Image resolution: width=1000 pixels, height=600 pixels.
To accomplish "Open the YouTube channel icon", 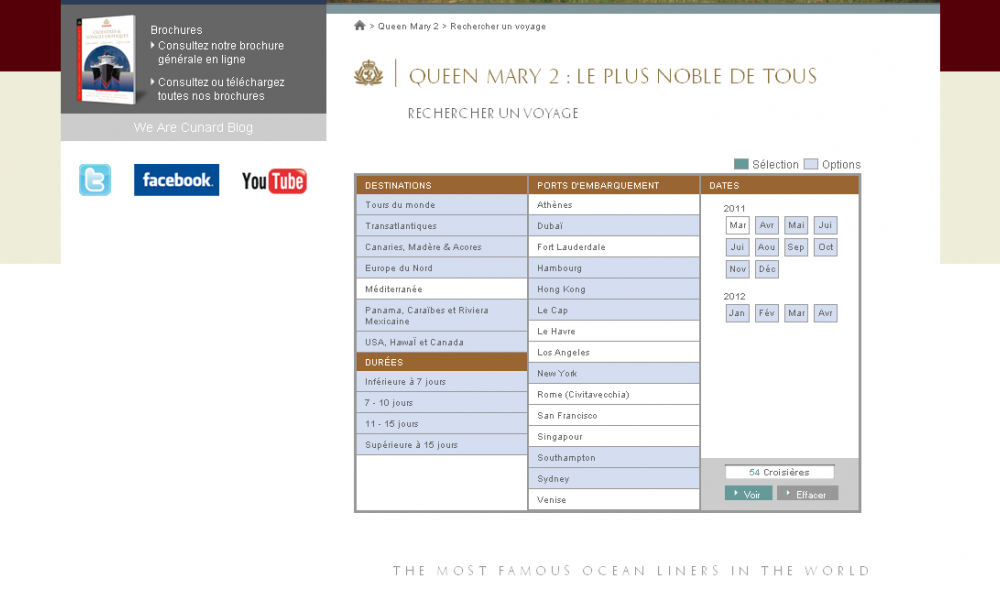I will (274, 181).
